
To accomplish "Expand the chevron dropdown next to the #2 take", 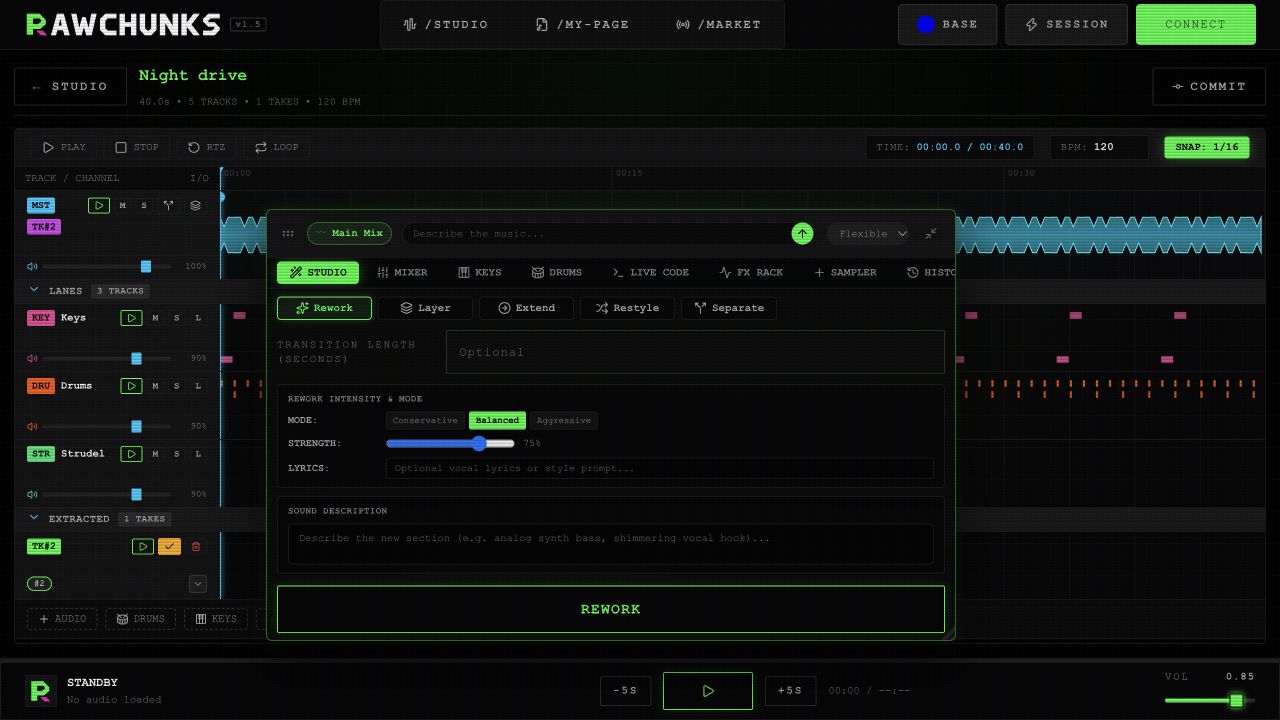I will click(198, 583).
